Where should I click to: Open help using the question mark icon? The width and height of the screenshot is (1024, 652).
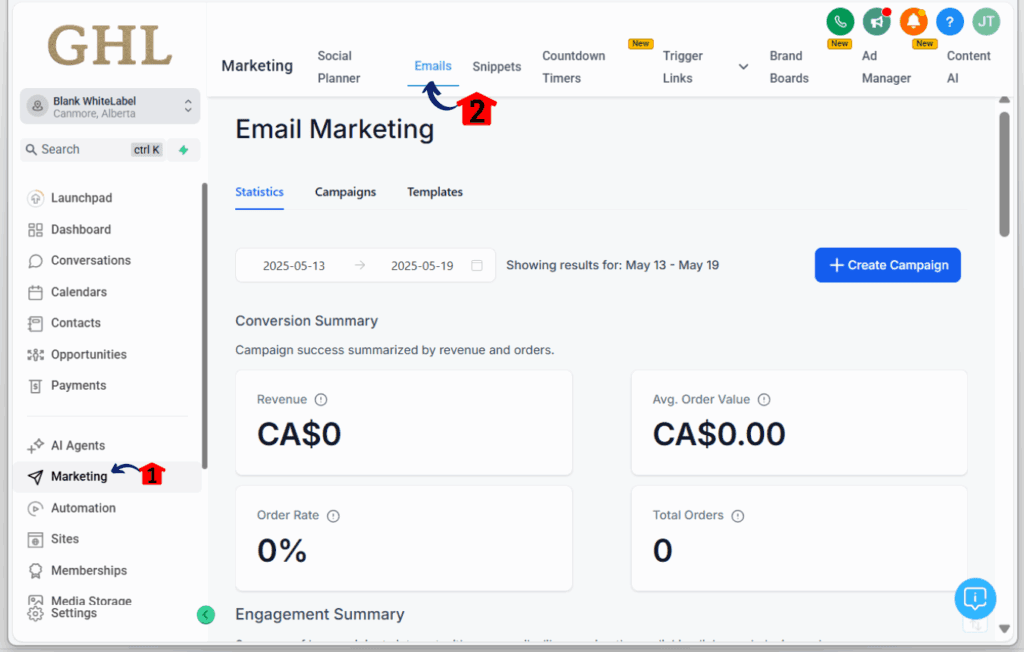pos(949,21)
